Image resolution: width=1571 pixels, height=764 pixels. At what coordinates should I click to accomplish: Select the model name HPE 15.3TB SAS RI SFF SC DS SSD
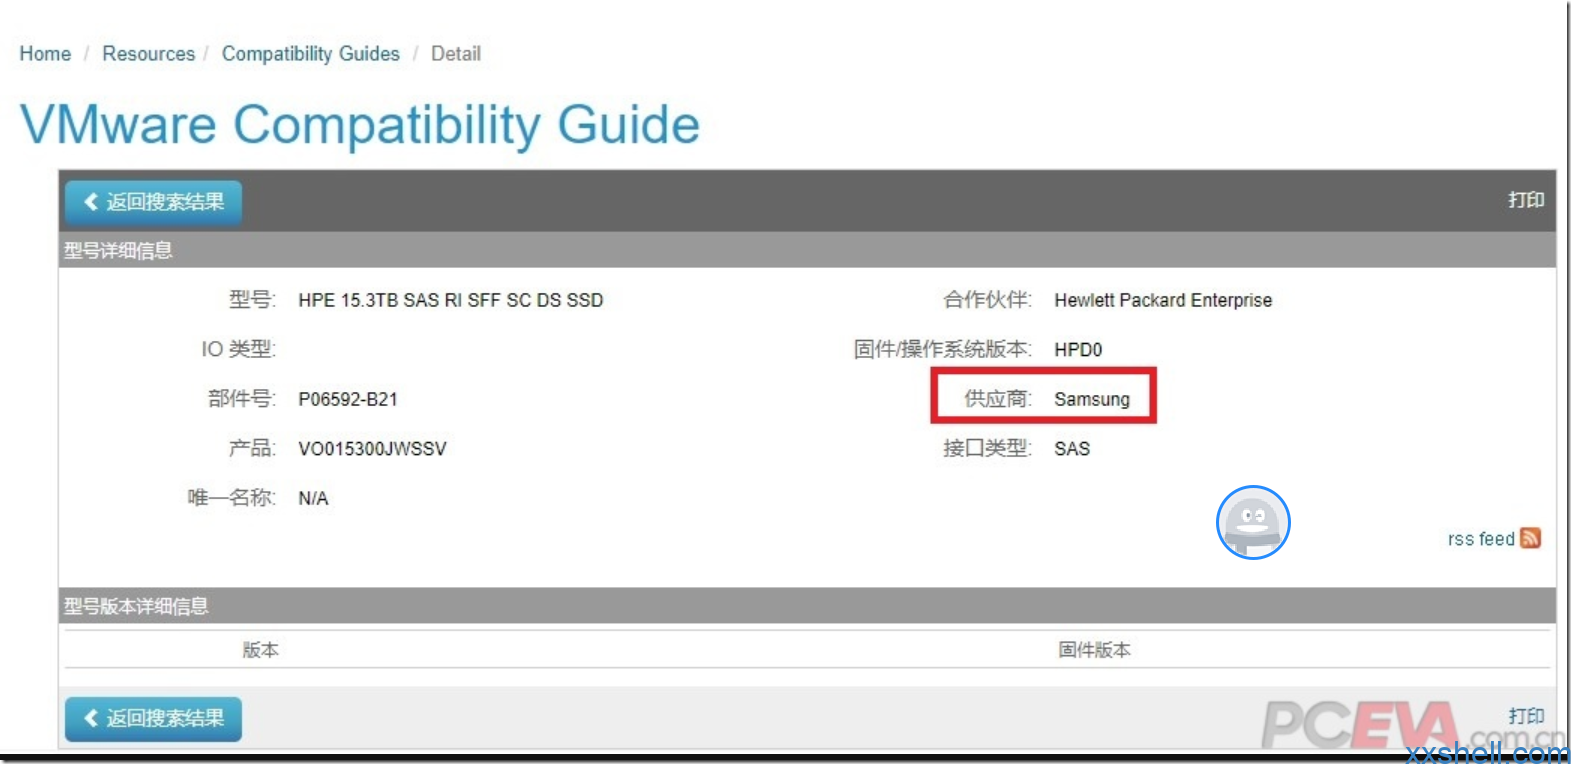[451, 300]
